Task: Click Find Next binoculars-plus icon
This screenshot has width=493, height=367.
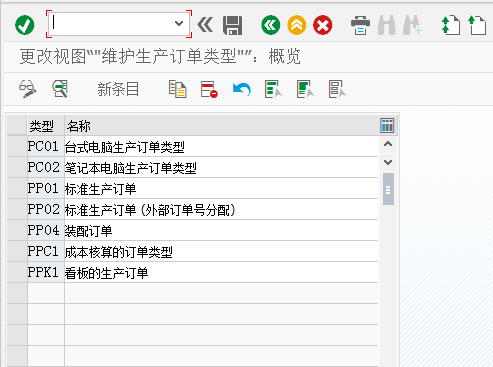Action: (x=412, y=25)
